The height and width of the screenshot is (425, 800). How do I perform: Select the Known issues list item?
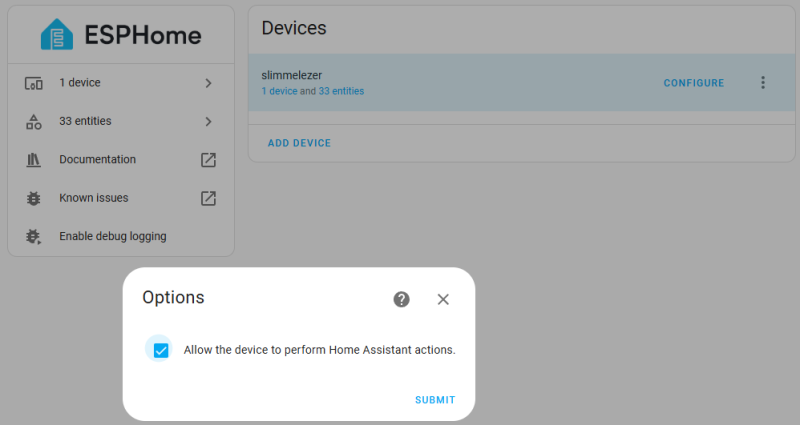tap(94, 198)
